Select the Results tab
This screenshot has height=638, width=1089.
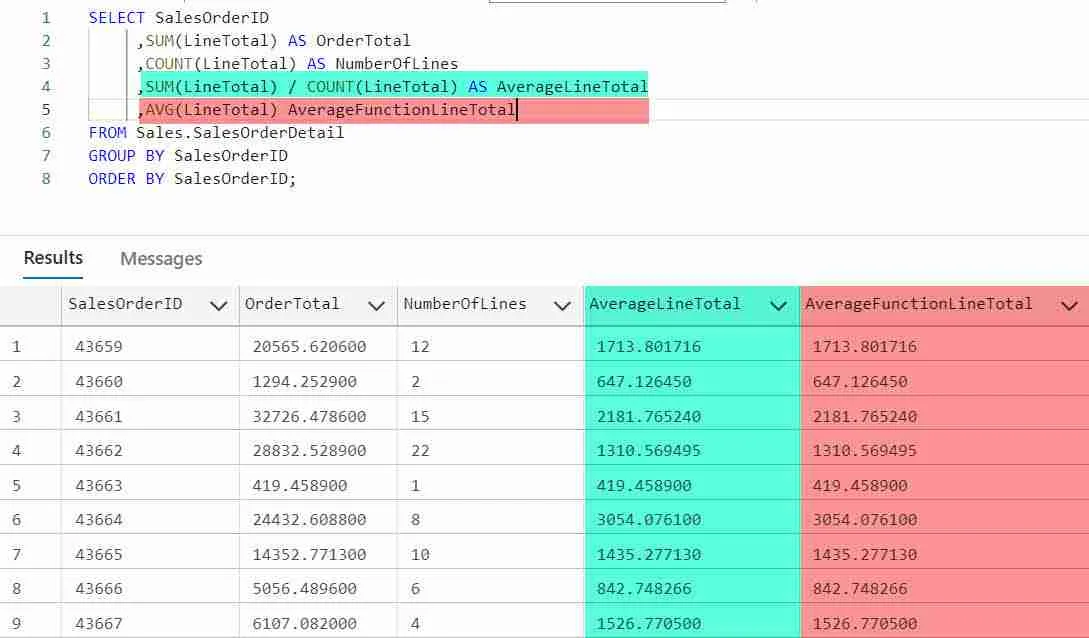point(53,258)
